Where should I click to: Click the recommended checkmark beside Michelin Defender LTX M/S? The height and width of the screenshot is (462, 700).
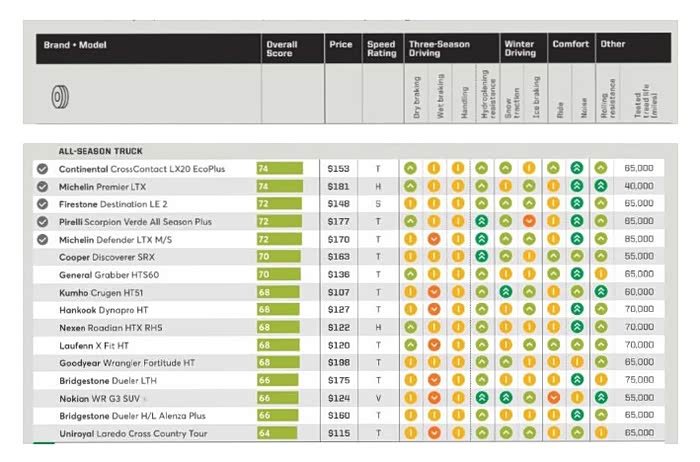[42, 240]
